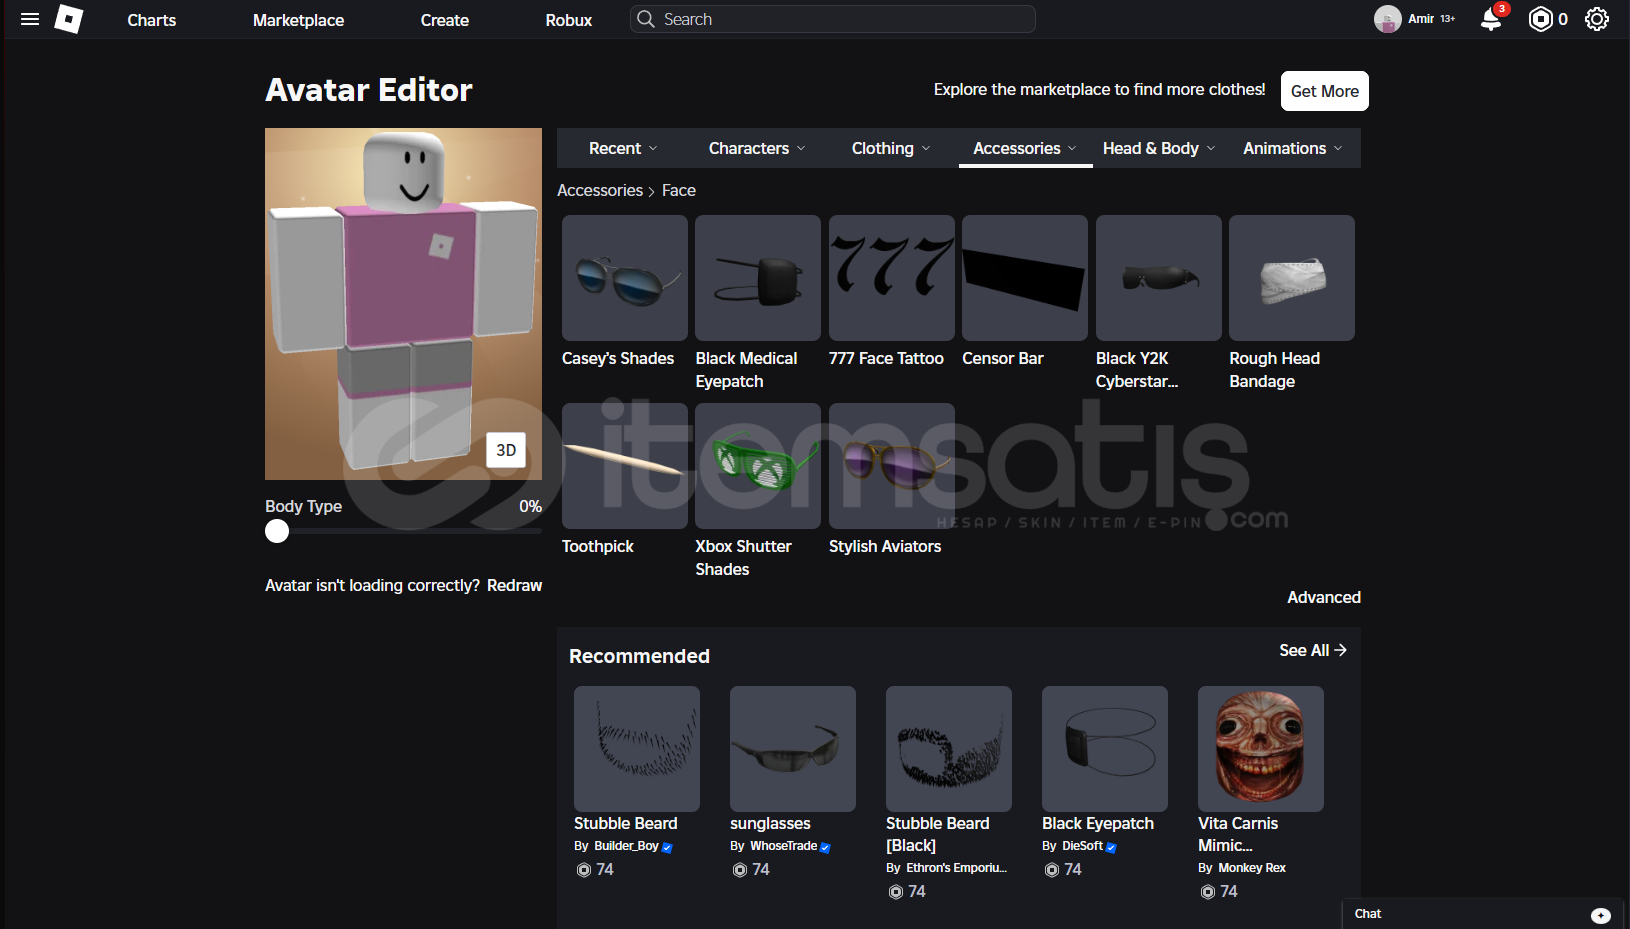Click the search magnifier icon
The width and height of the screenshot is (1630, 929).
[646, 19]
